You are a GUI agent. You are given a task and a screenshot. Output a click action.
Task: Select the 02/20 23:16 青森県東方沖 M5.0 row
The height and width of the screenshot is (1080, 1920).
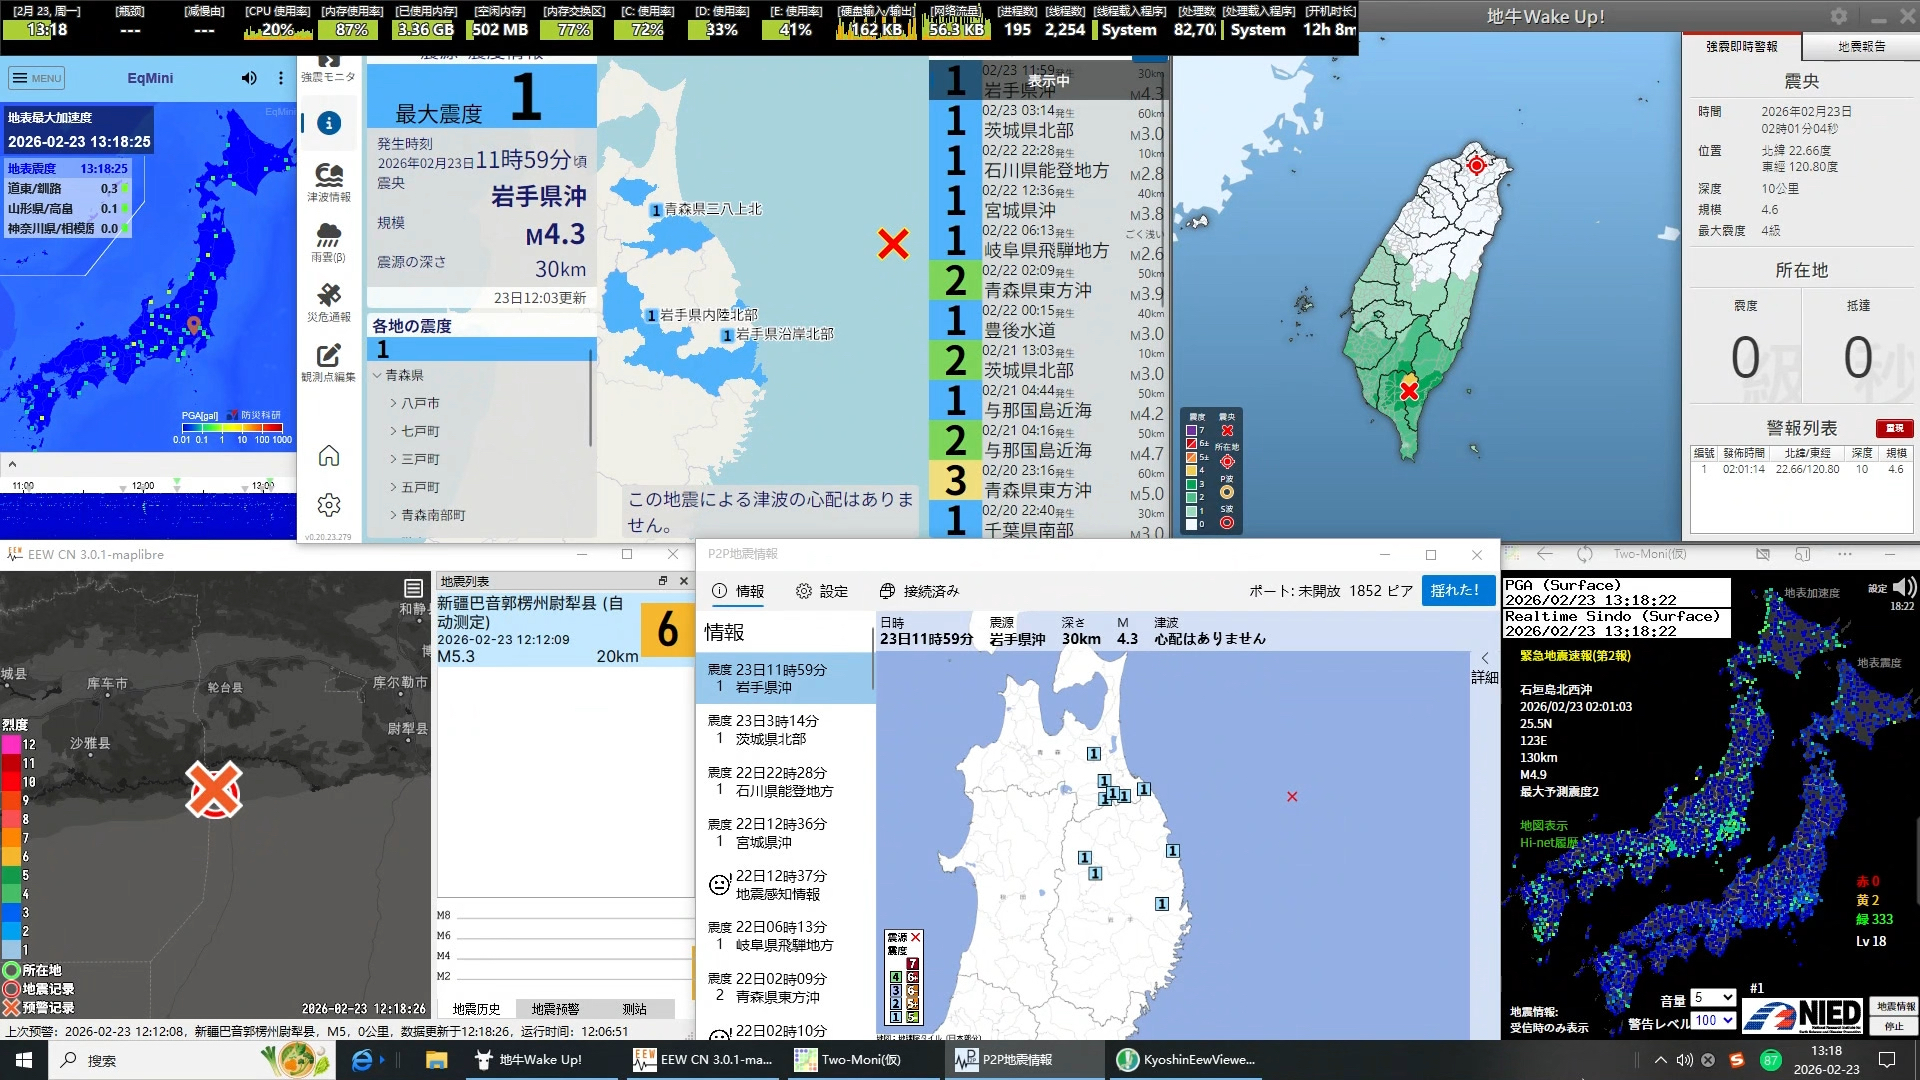point(1048,480)
